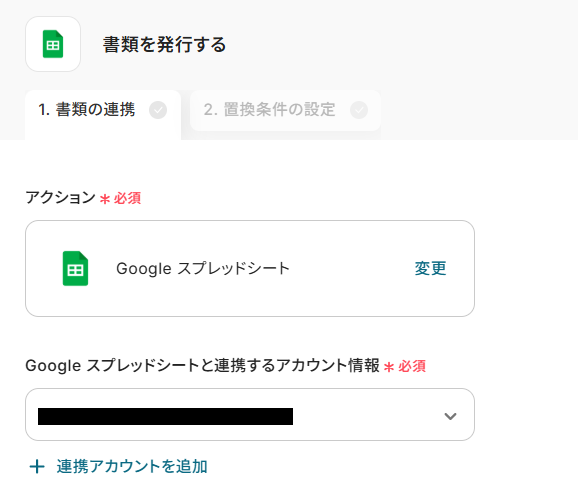
Task: Switch to the 2. 置換条件の設定 tab
Action: [285, 110]
